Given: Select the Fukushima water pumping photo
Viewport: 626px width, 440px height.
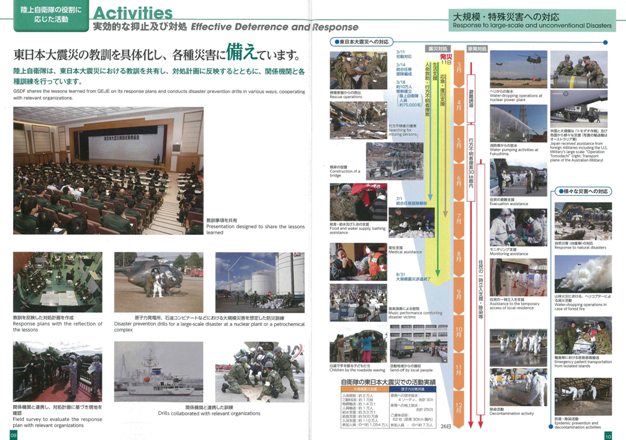Looking at the screenshot, I should click(518, 124).
